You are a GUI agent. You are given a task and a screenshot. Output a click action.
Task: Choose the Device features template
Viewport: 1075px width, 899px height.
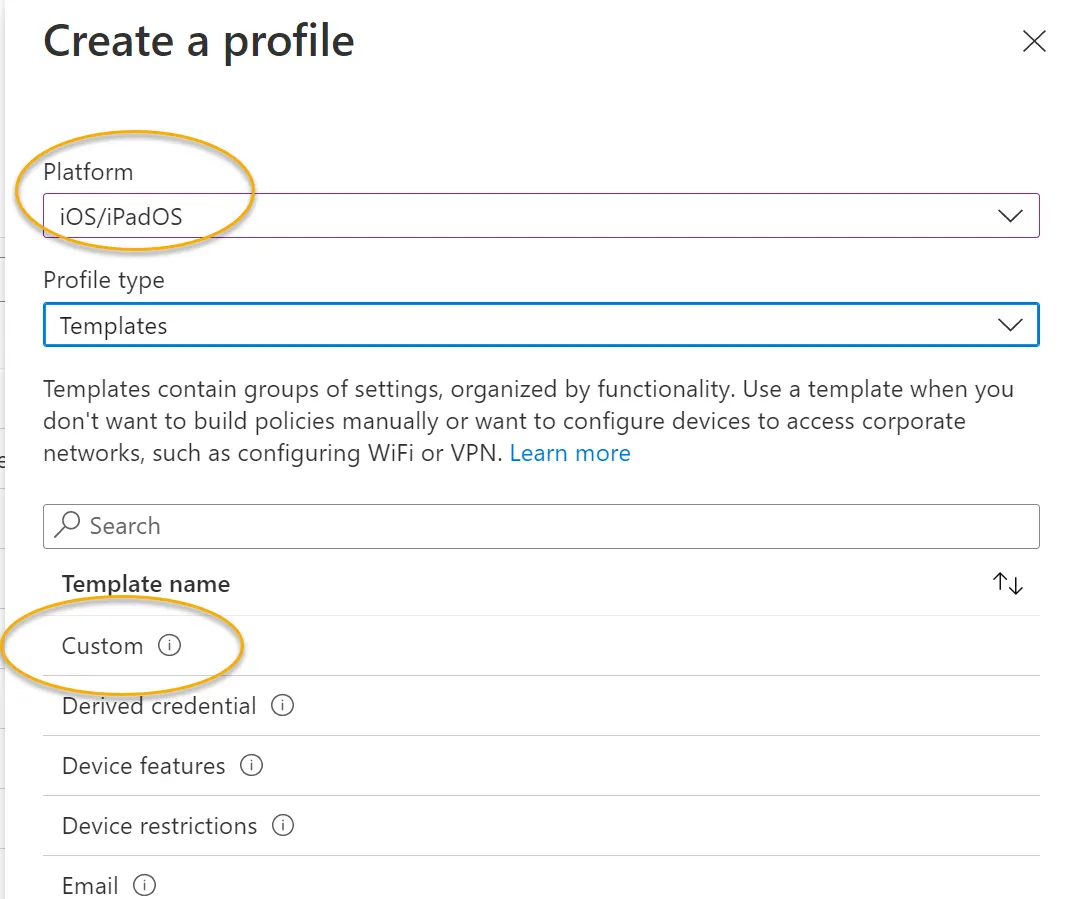[541, 765]
